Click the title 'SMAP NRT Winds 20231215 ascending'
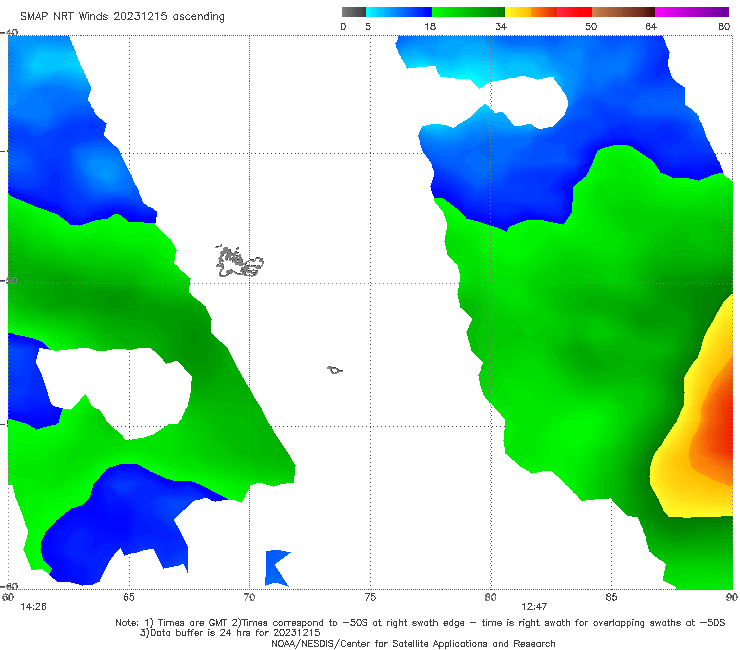Image resolution: width=740 pixels, height=650 pixels. tap(122, 16)
